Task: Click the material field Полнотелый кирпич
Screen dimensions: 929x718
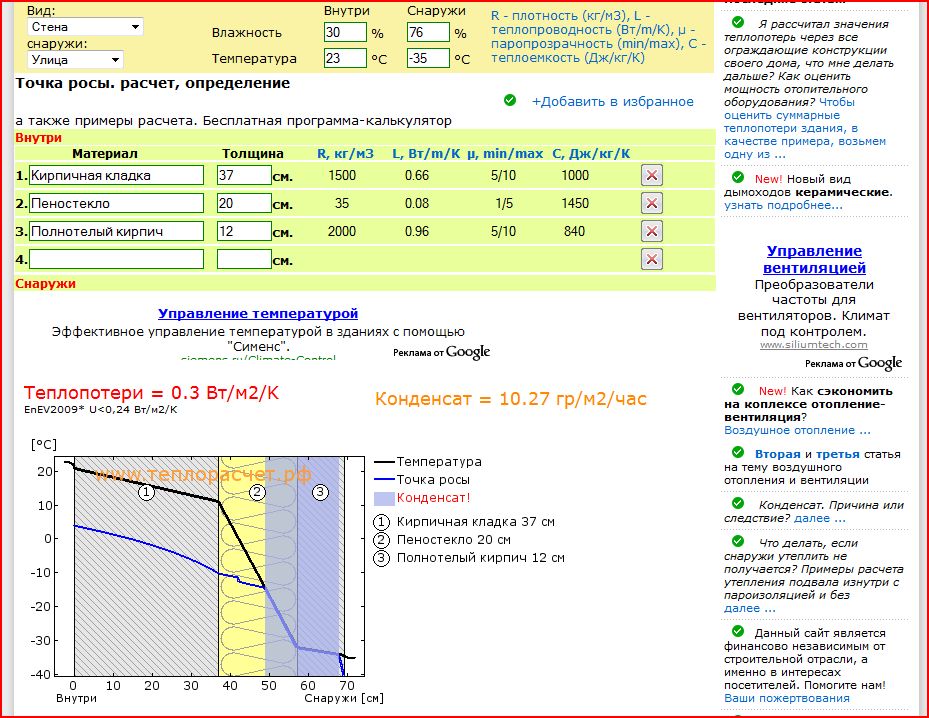Action: click(x=116, y=231)
